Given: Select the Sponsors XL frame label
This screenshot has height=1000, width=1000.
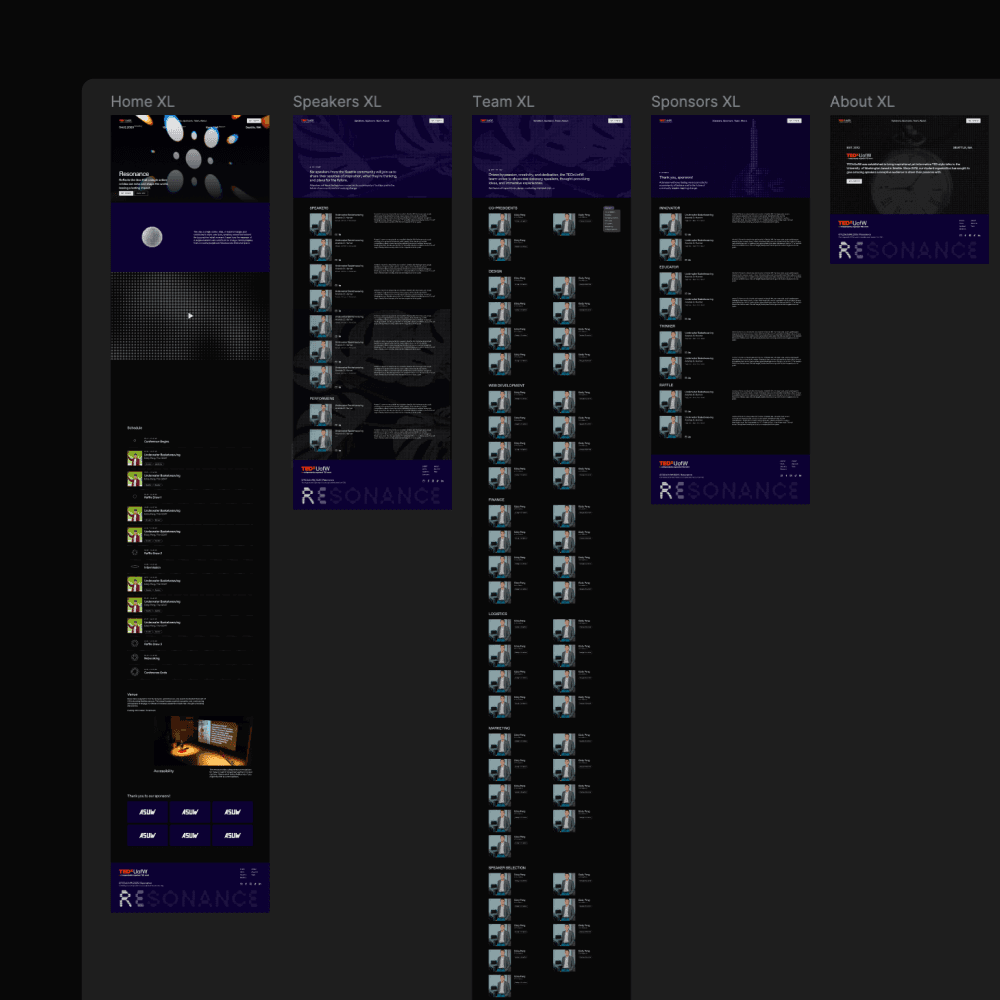Looking at the screenshot, I should tap(695, 102).
